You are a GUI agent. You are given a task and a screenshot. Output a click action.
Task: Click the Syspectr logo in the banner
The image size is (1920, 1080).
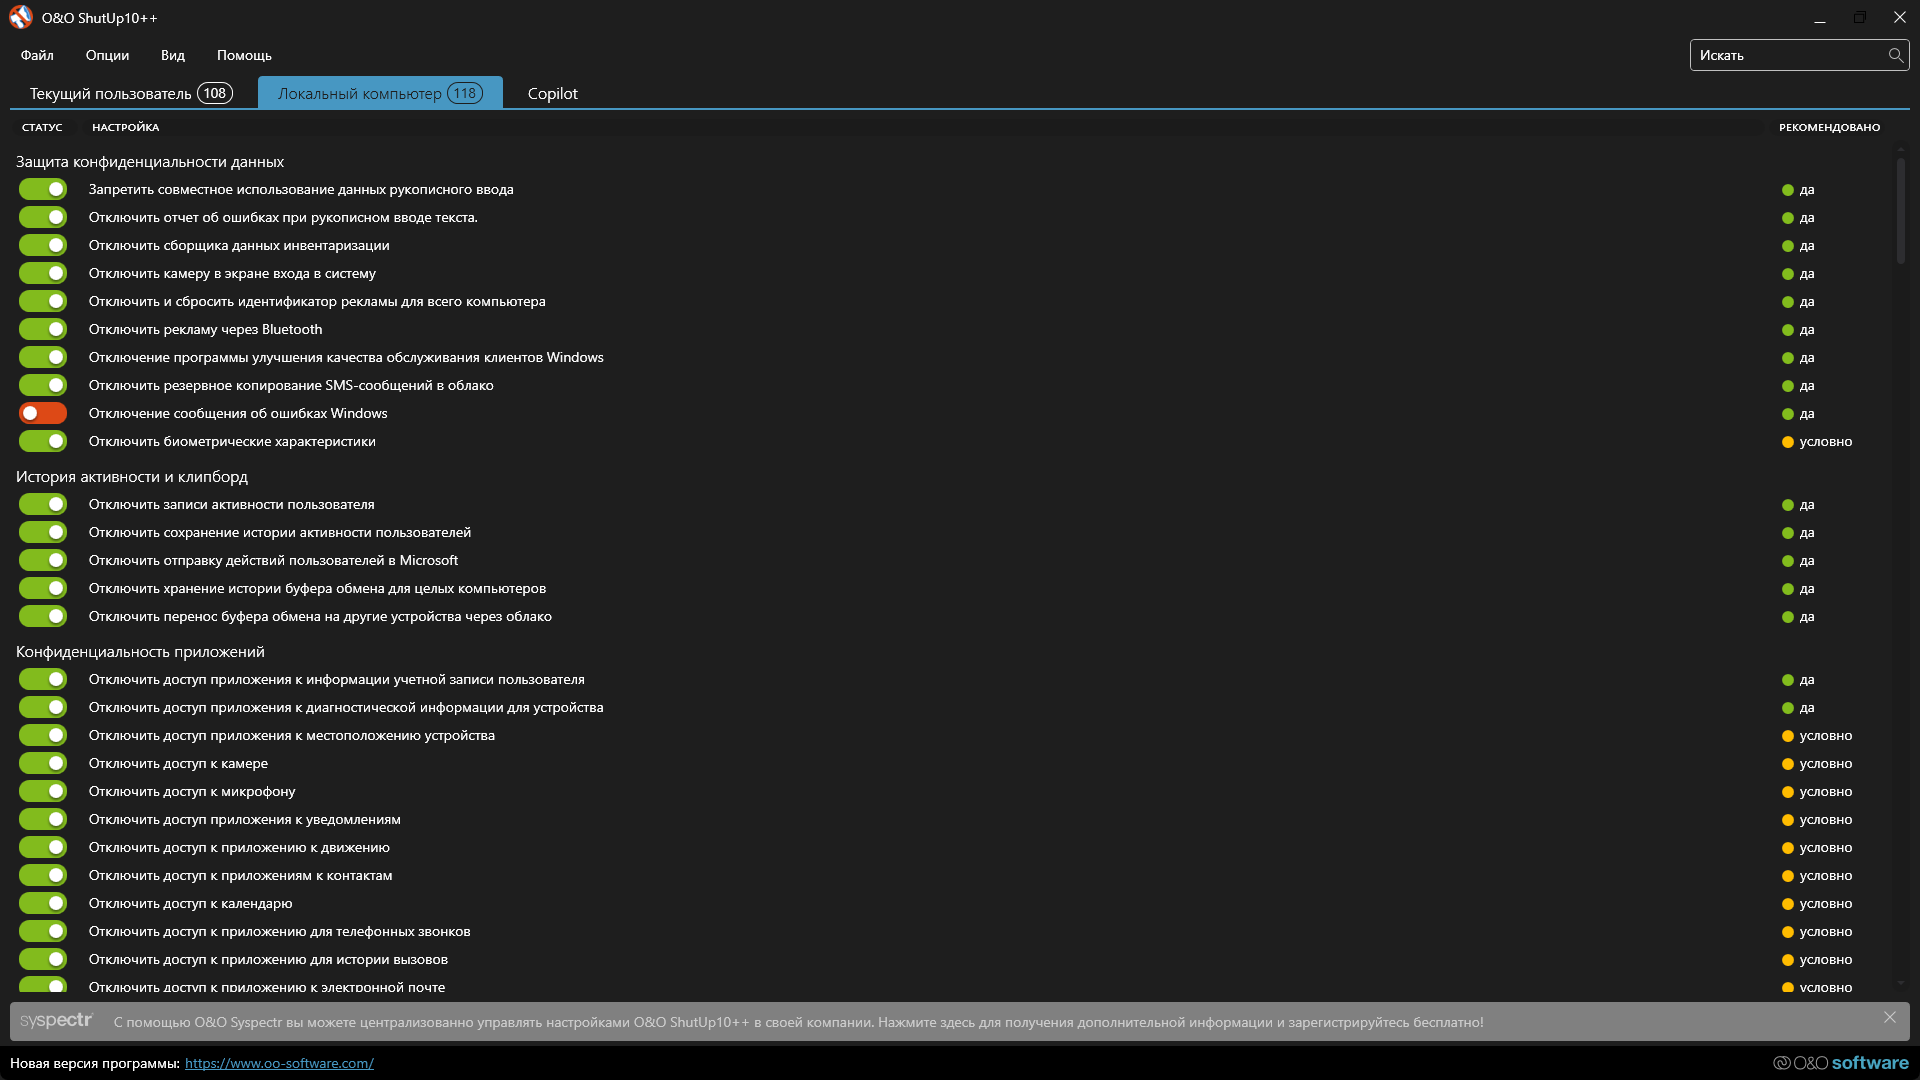[x=56, y=1021]
